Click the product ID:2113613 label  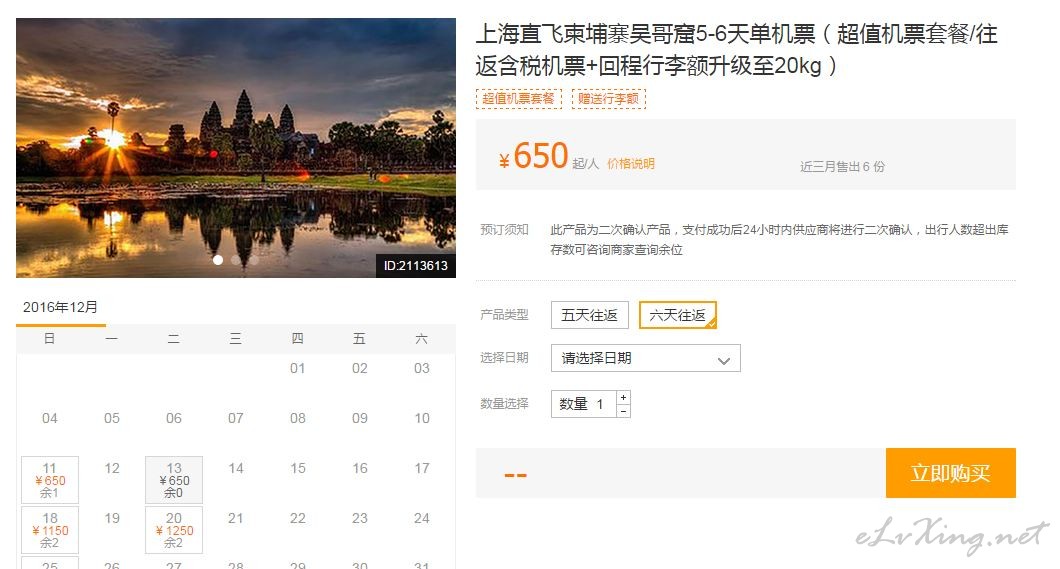tap(416, 266)
